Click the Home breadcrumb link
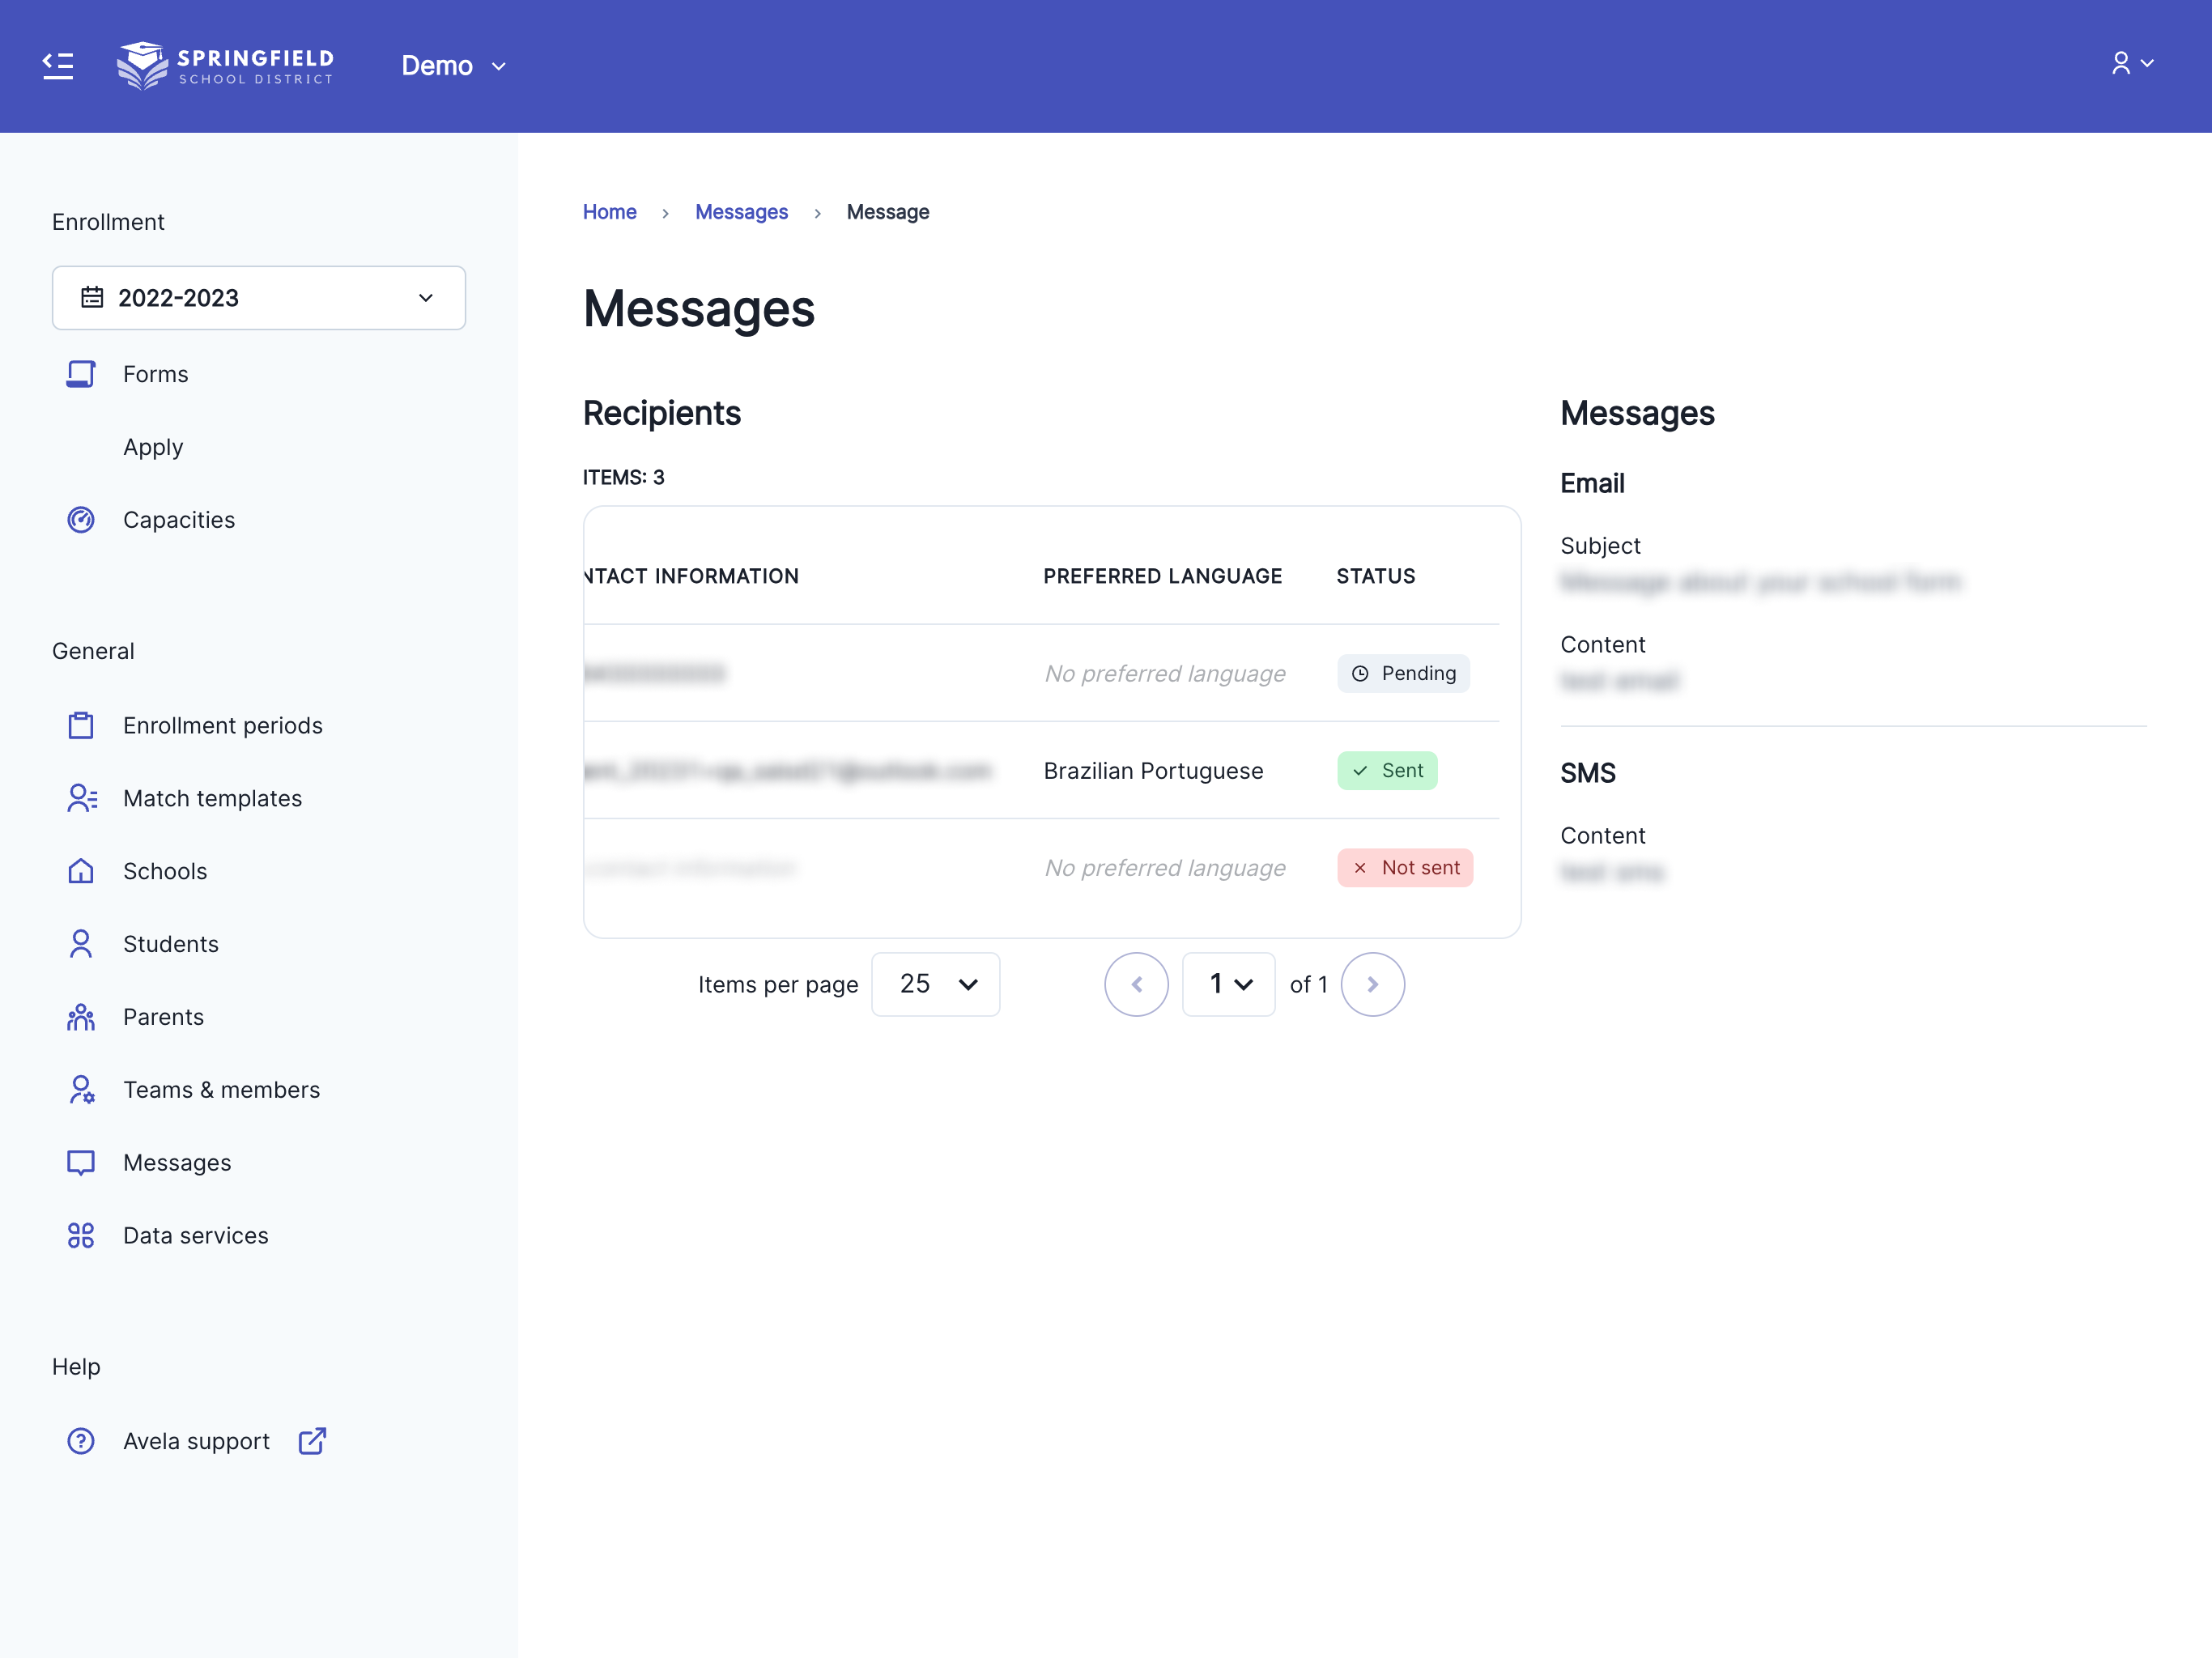2212x1658 pixels. (x=609, y=212)
